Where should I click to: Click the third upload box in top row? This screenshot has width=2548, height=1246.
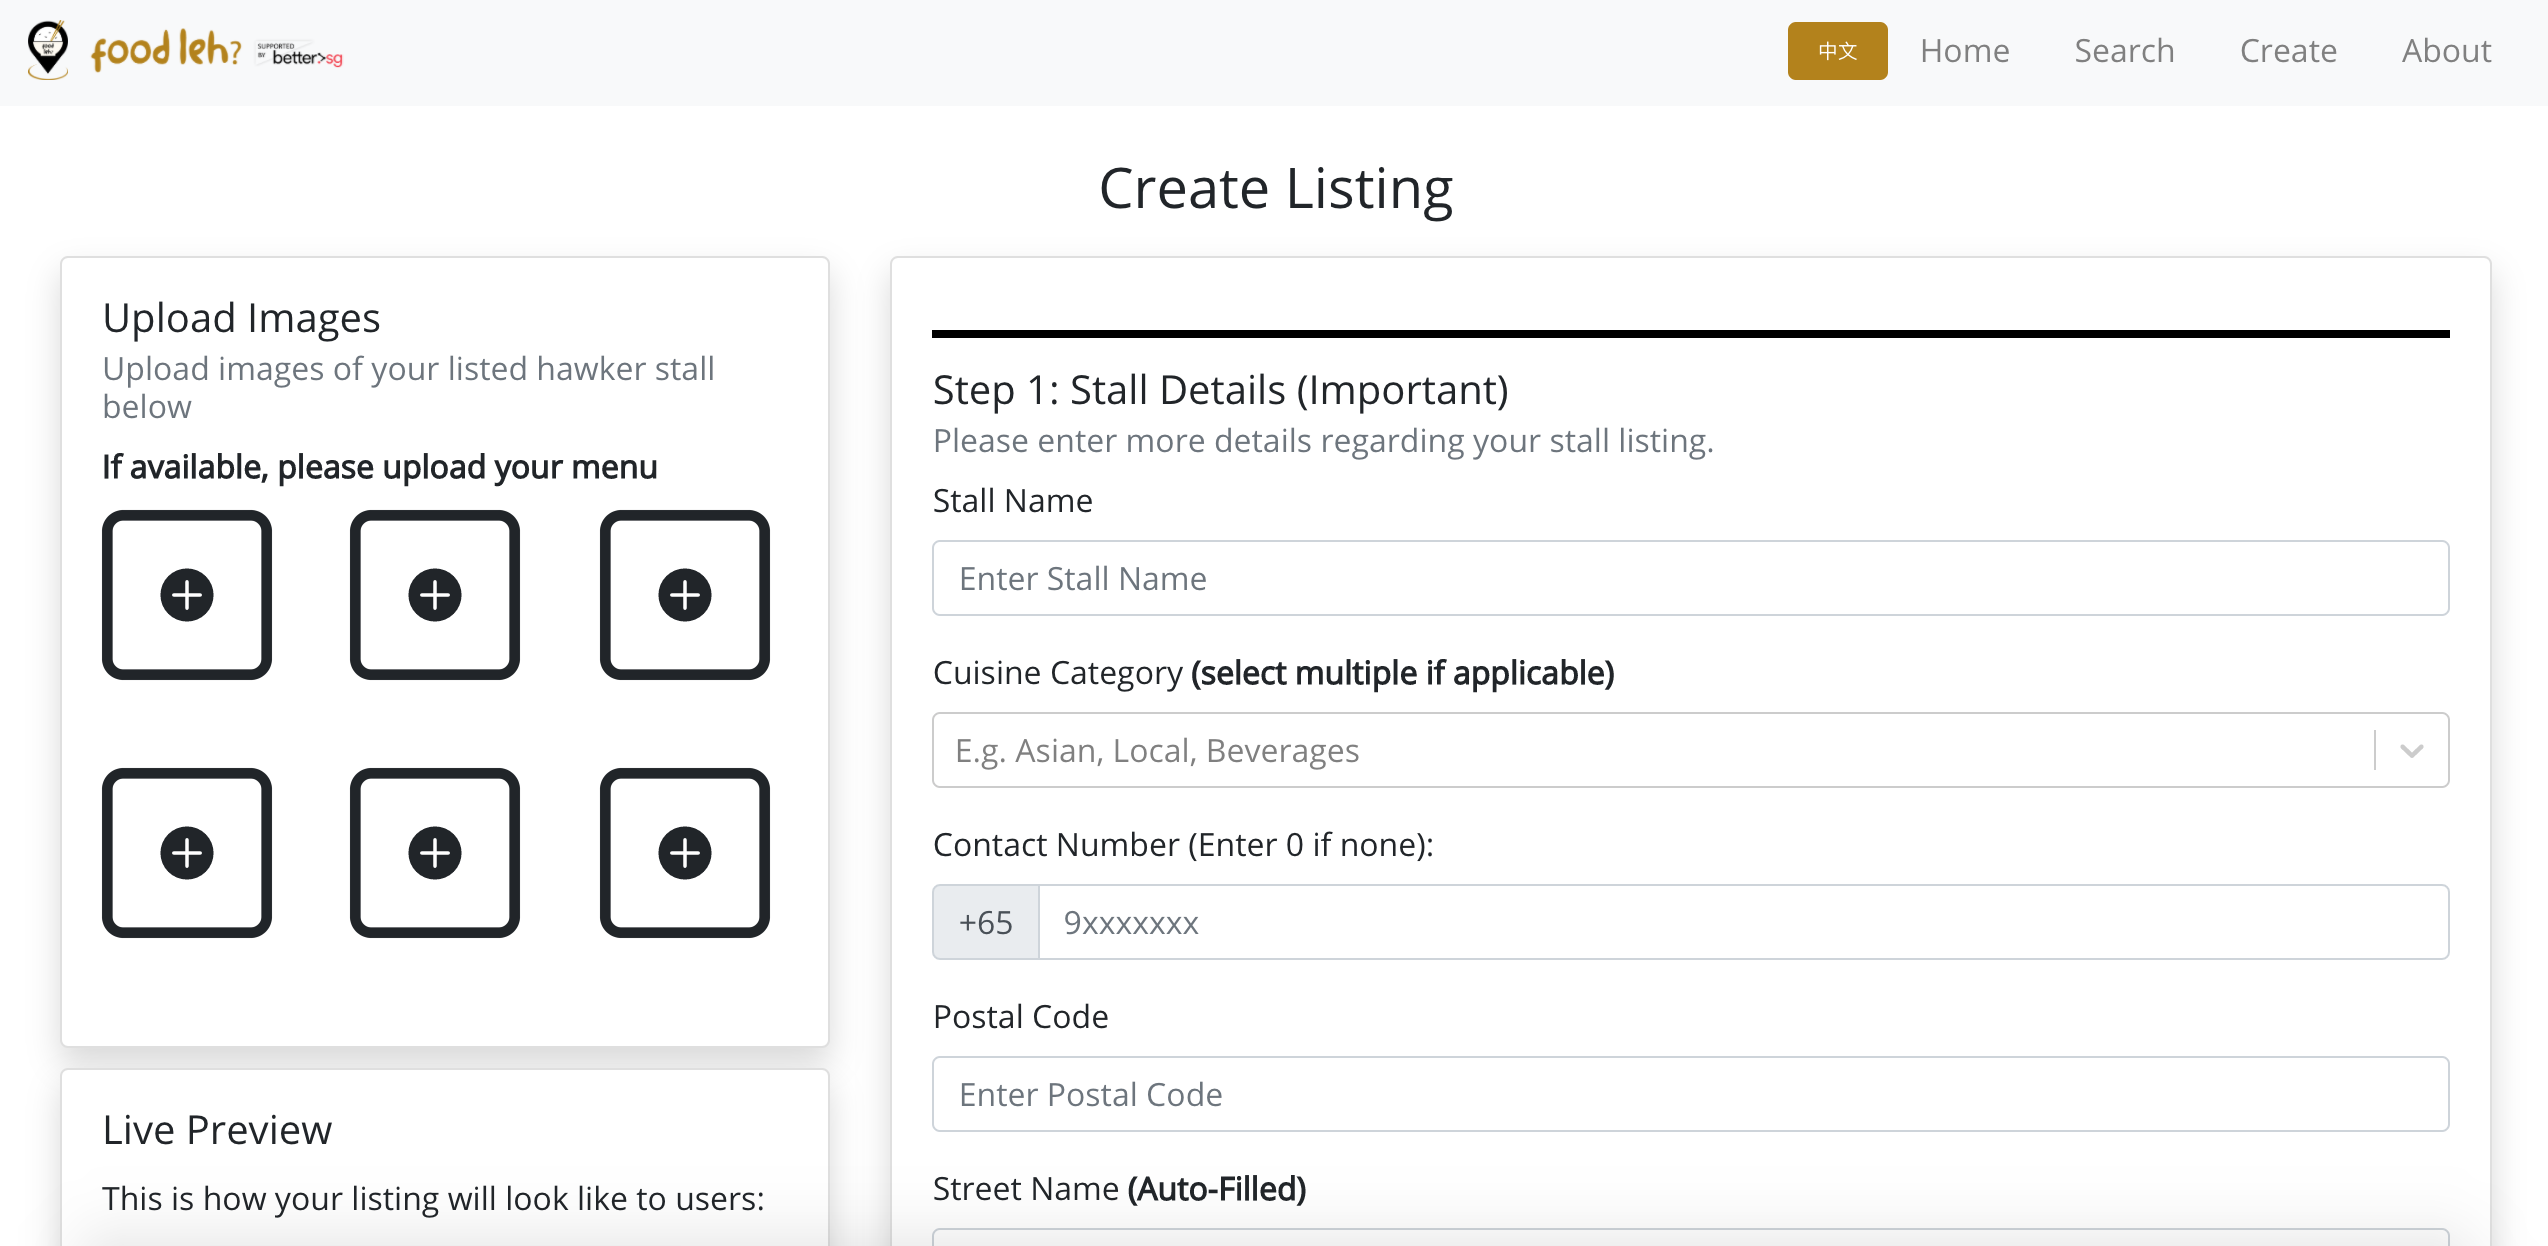(x=685, y=595)
